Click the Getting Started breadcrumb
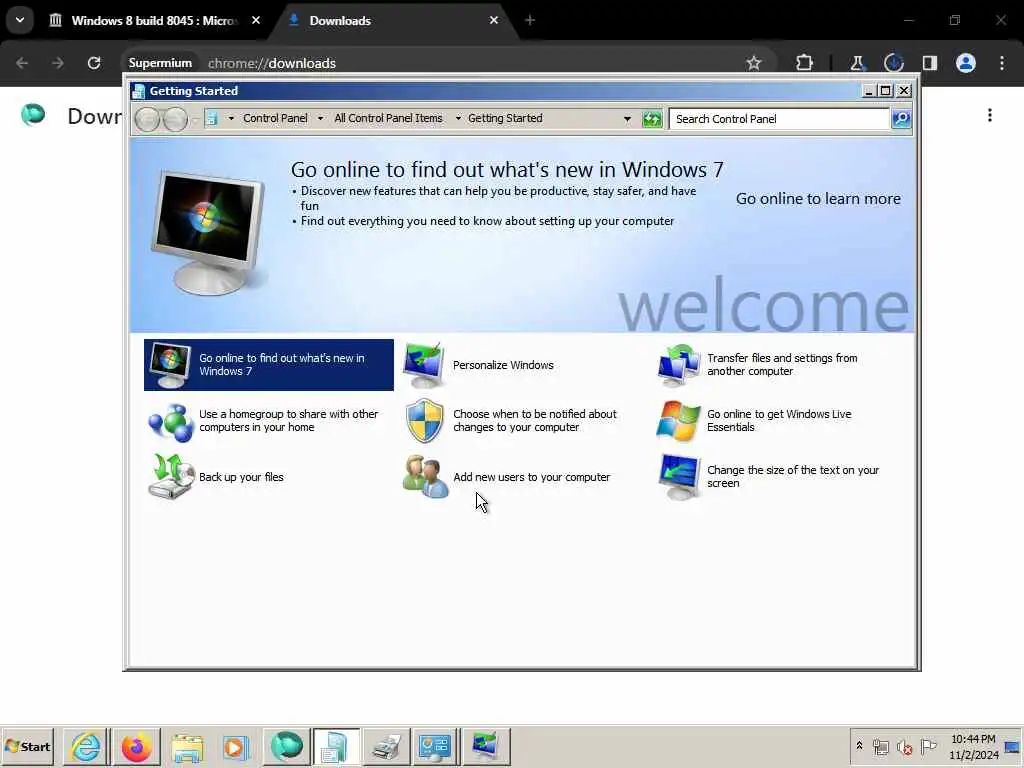Image resolution: width=1024 pixels, height=768 pixels. coord(505,118)
